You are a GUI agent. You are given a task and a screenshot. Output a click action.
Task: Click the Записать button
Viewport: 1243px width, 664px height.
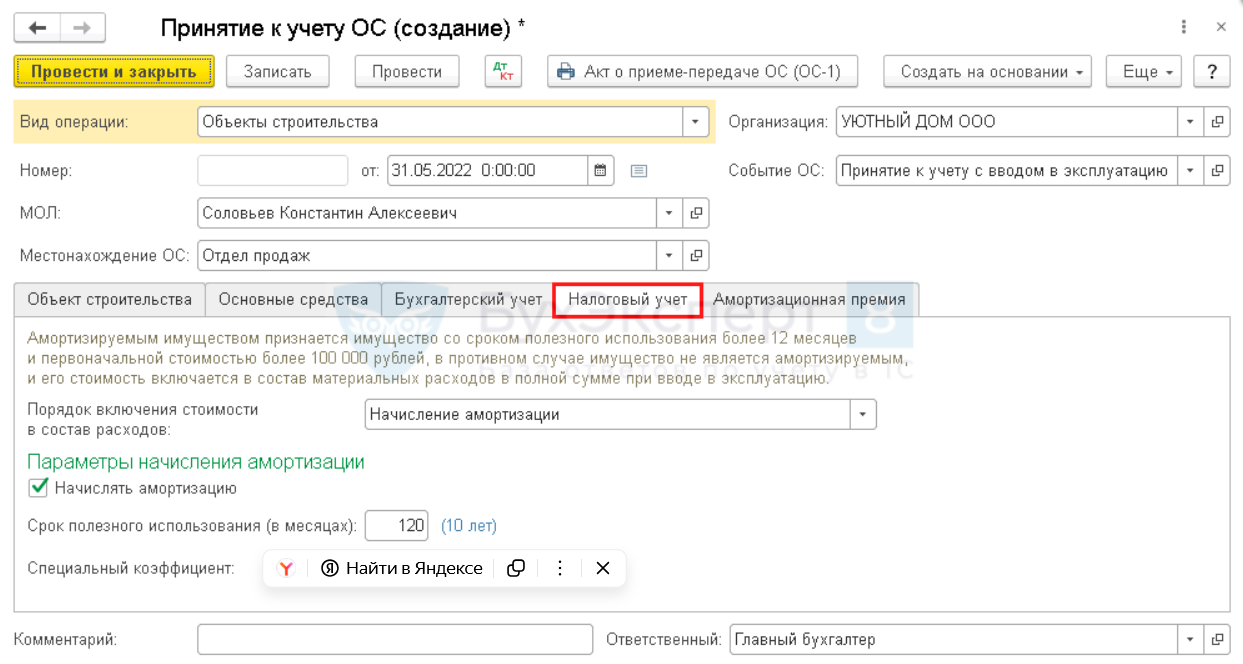point(277,72)
